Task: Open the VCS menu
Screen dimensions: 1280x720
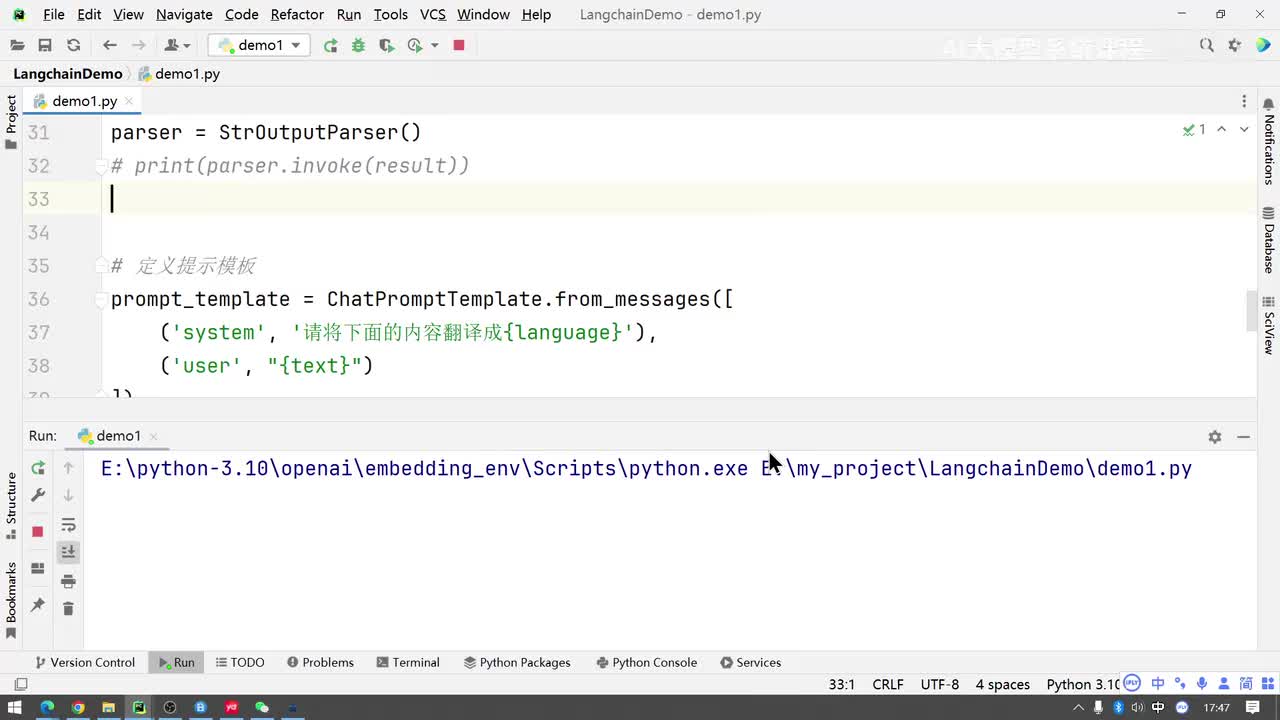Action: [433, 14]
